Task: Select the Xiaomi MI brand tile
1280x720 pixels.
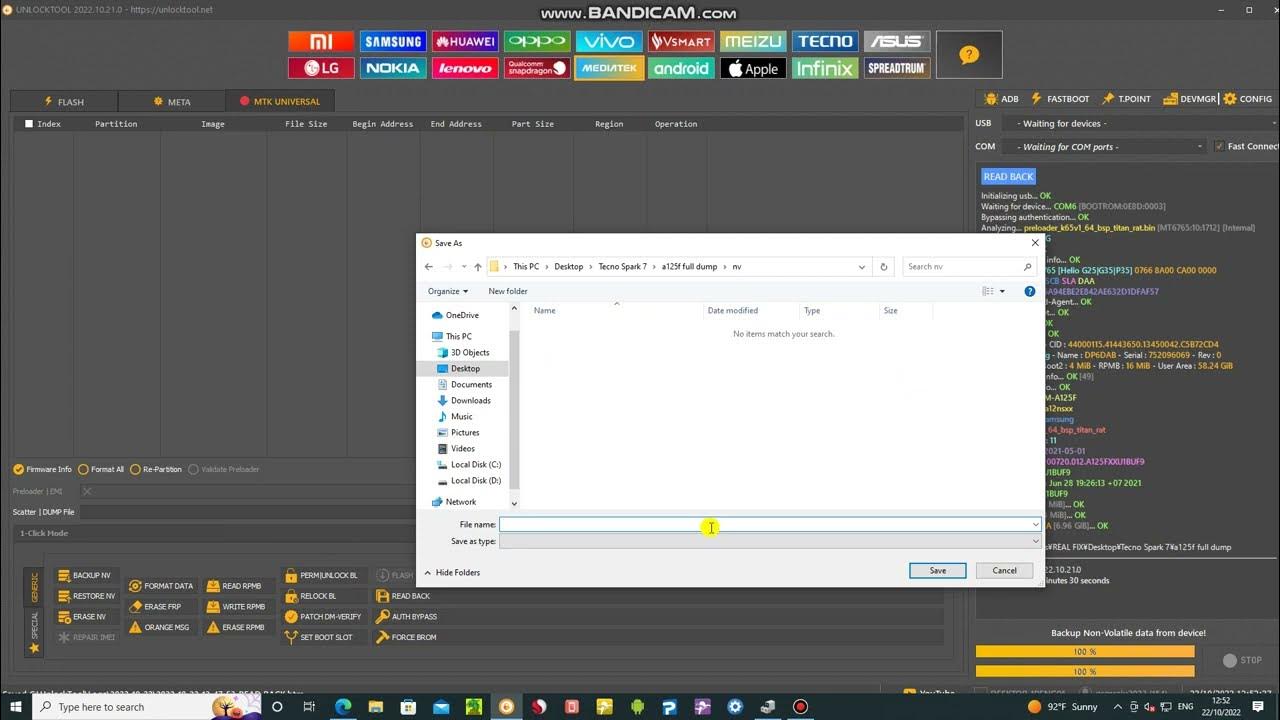Action: click(321, 41)
